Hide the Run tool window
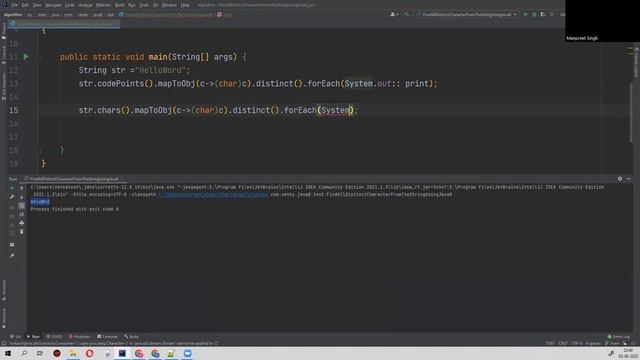 pyautogui.click(x=629, y=179)
